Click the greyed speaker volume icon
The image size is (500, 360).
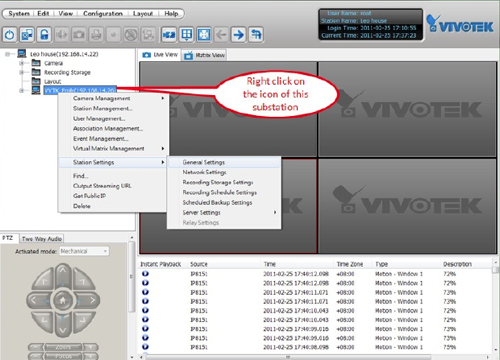pyautogui.click(x=62, y=34)
